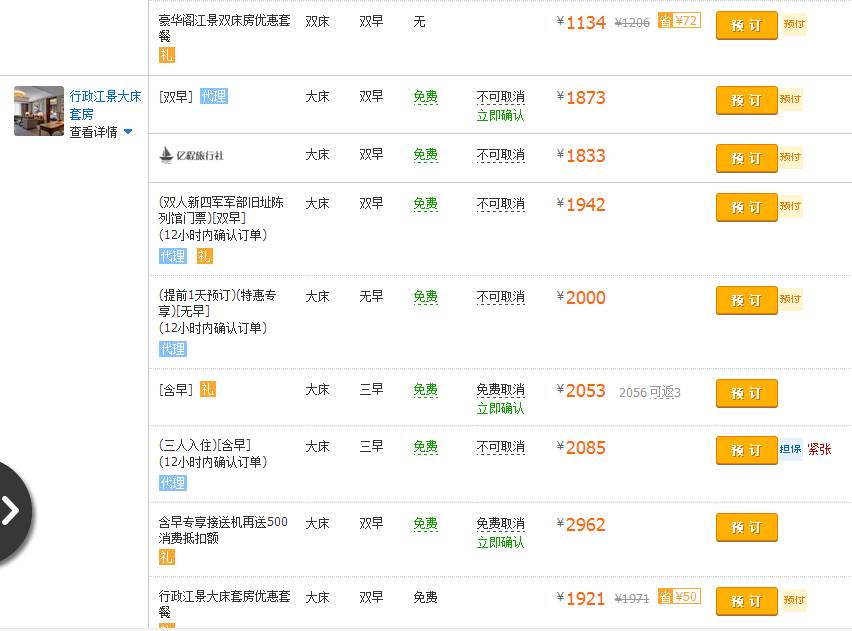The width and height of the screenshot is (852, 631).
Task: Click the 免费 cancellation link in the ¥1942 row
Action: 424,203
